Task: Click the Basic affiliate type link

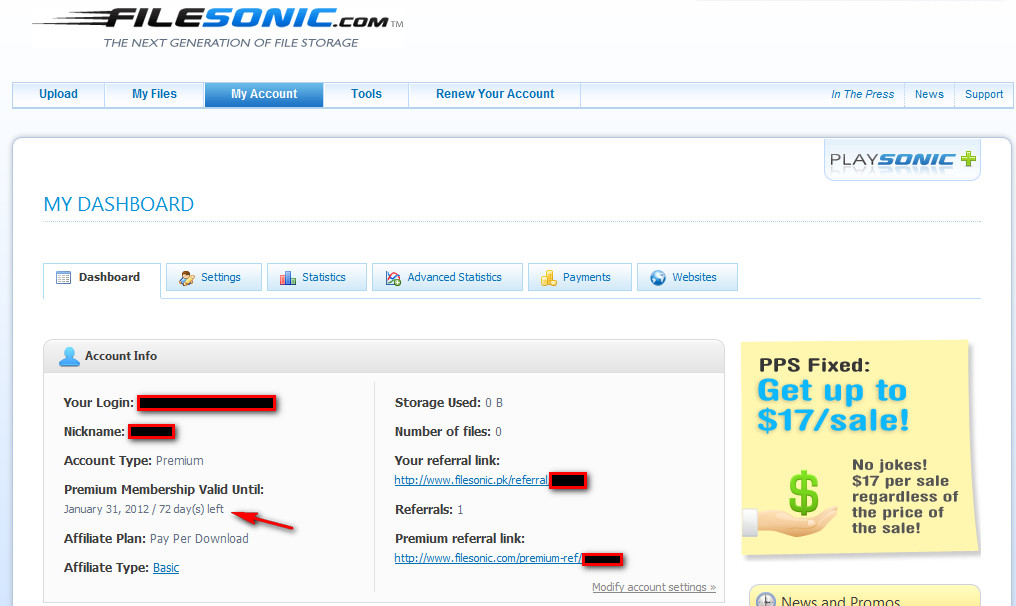Action: 166,568
